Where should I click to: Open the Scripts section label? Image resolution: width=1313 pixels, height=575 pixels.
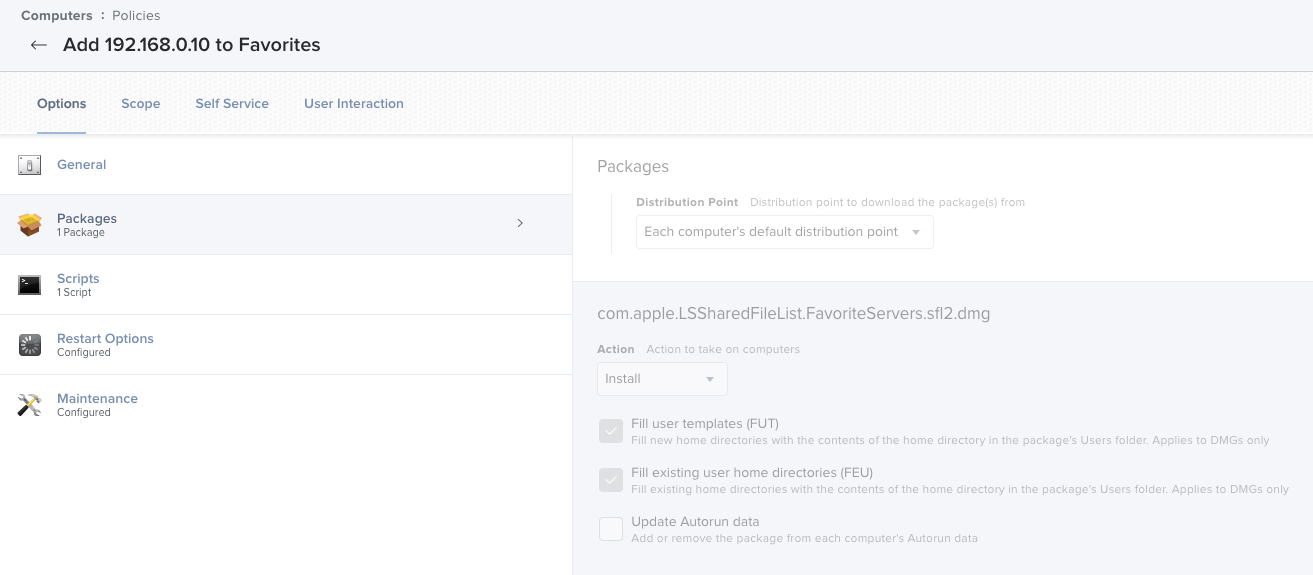coord(78,279)
